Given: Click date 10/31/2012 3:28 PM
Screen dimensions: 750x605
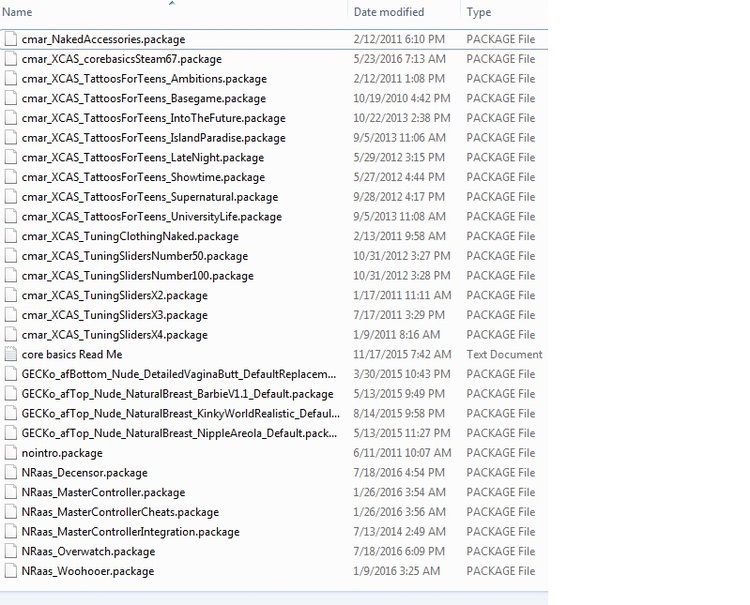Looking at the screenshot, I should 402,275.
